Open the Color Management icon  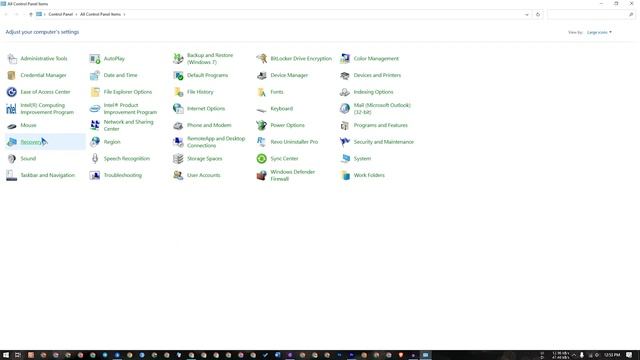[x=345, y=59]
